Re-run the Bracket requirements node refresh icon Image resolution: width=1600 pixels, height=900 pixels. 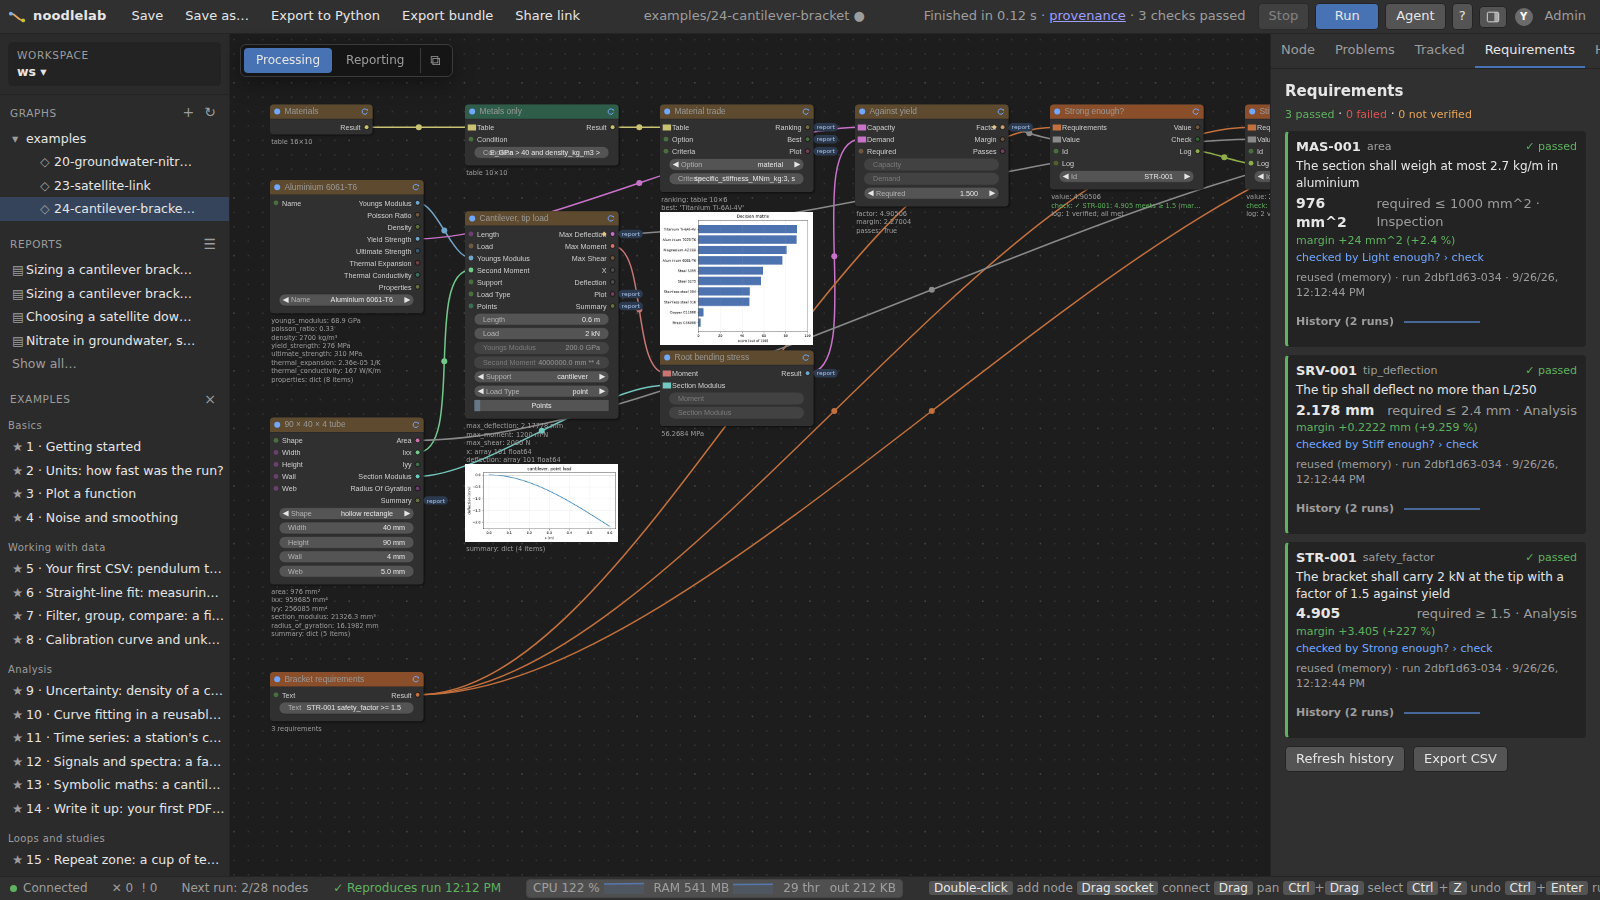416,680
